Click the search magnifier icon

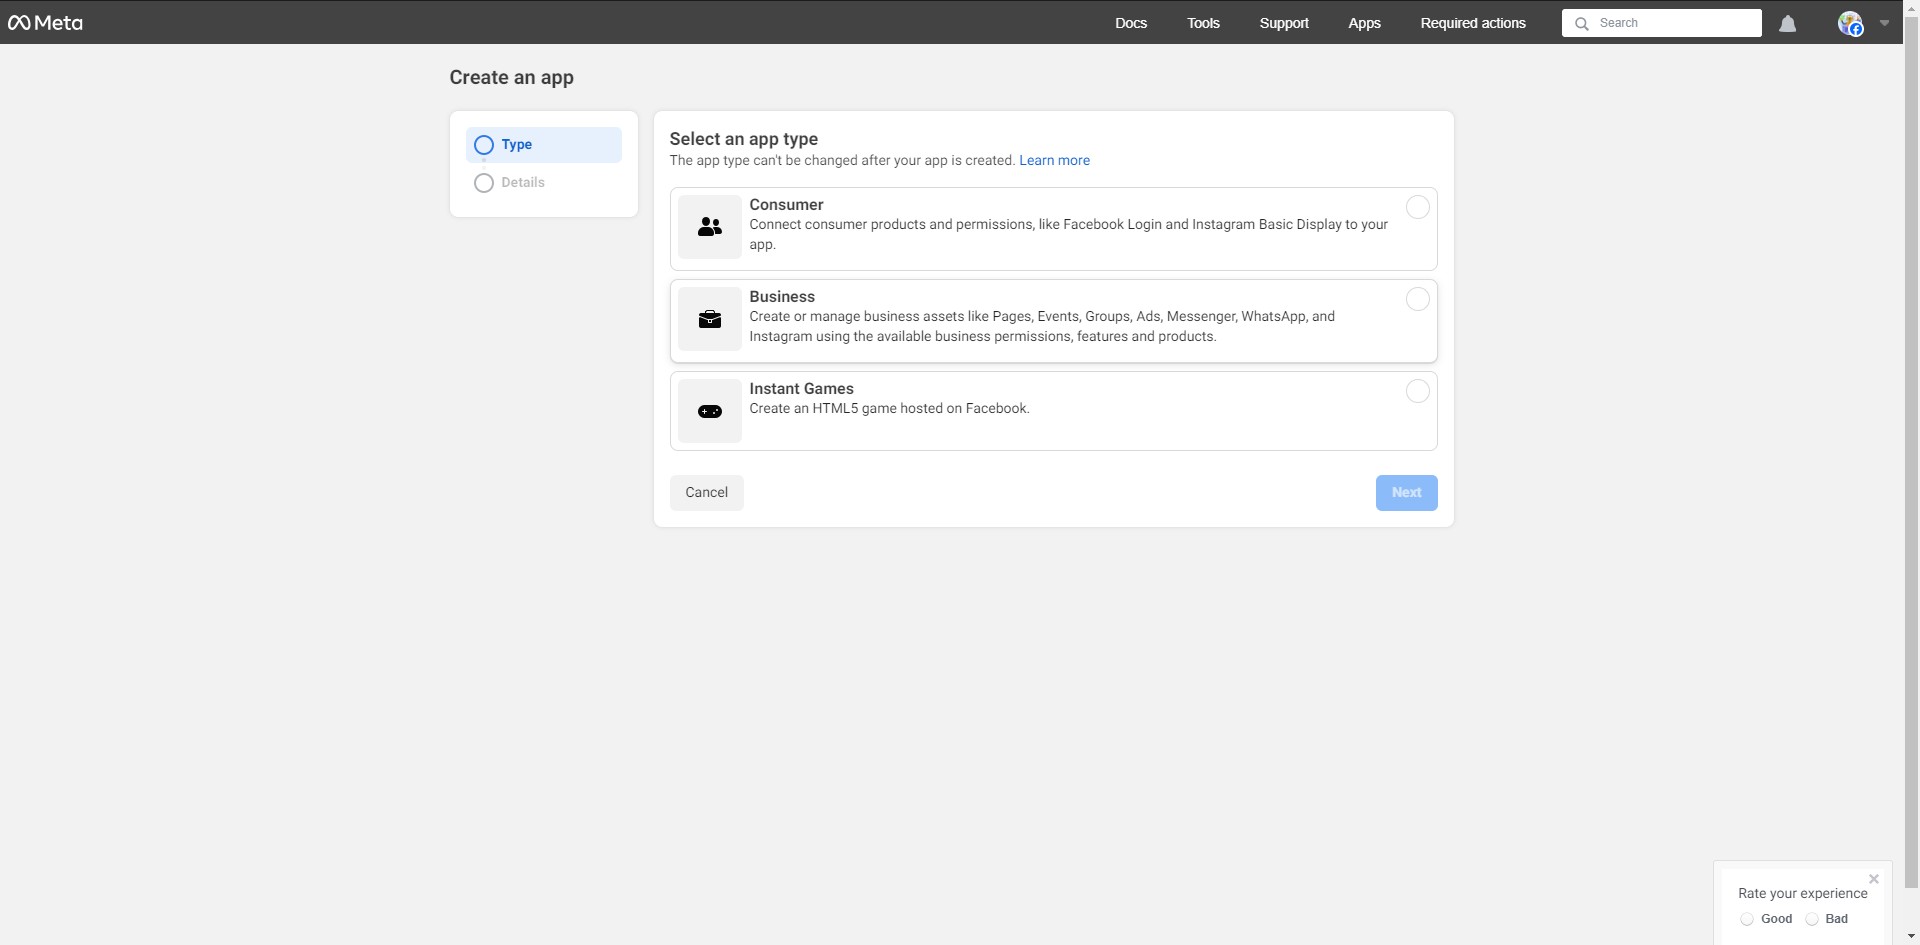pyautogui.click(x=1582, y=23)
